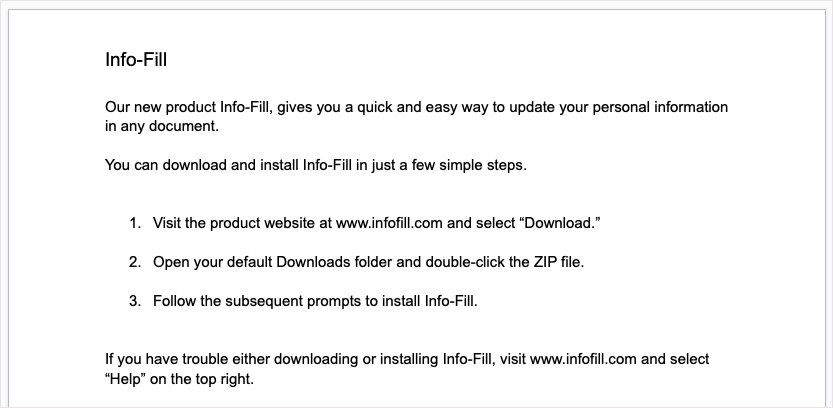Select the list number "1." marker

[x=135, y=223]
